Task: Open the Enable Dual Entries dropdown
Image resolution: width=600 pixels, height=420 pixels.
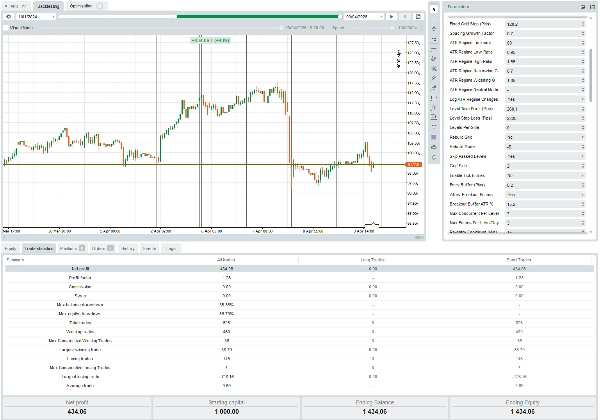Action: click(545, 176)
